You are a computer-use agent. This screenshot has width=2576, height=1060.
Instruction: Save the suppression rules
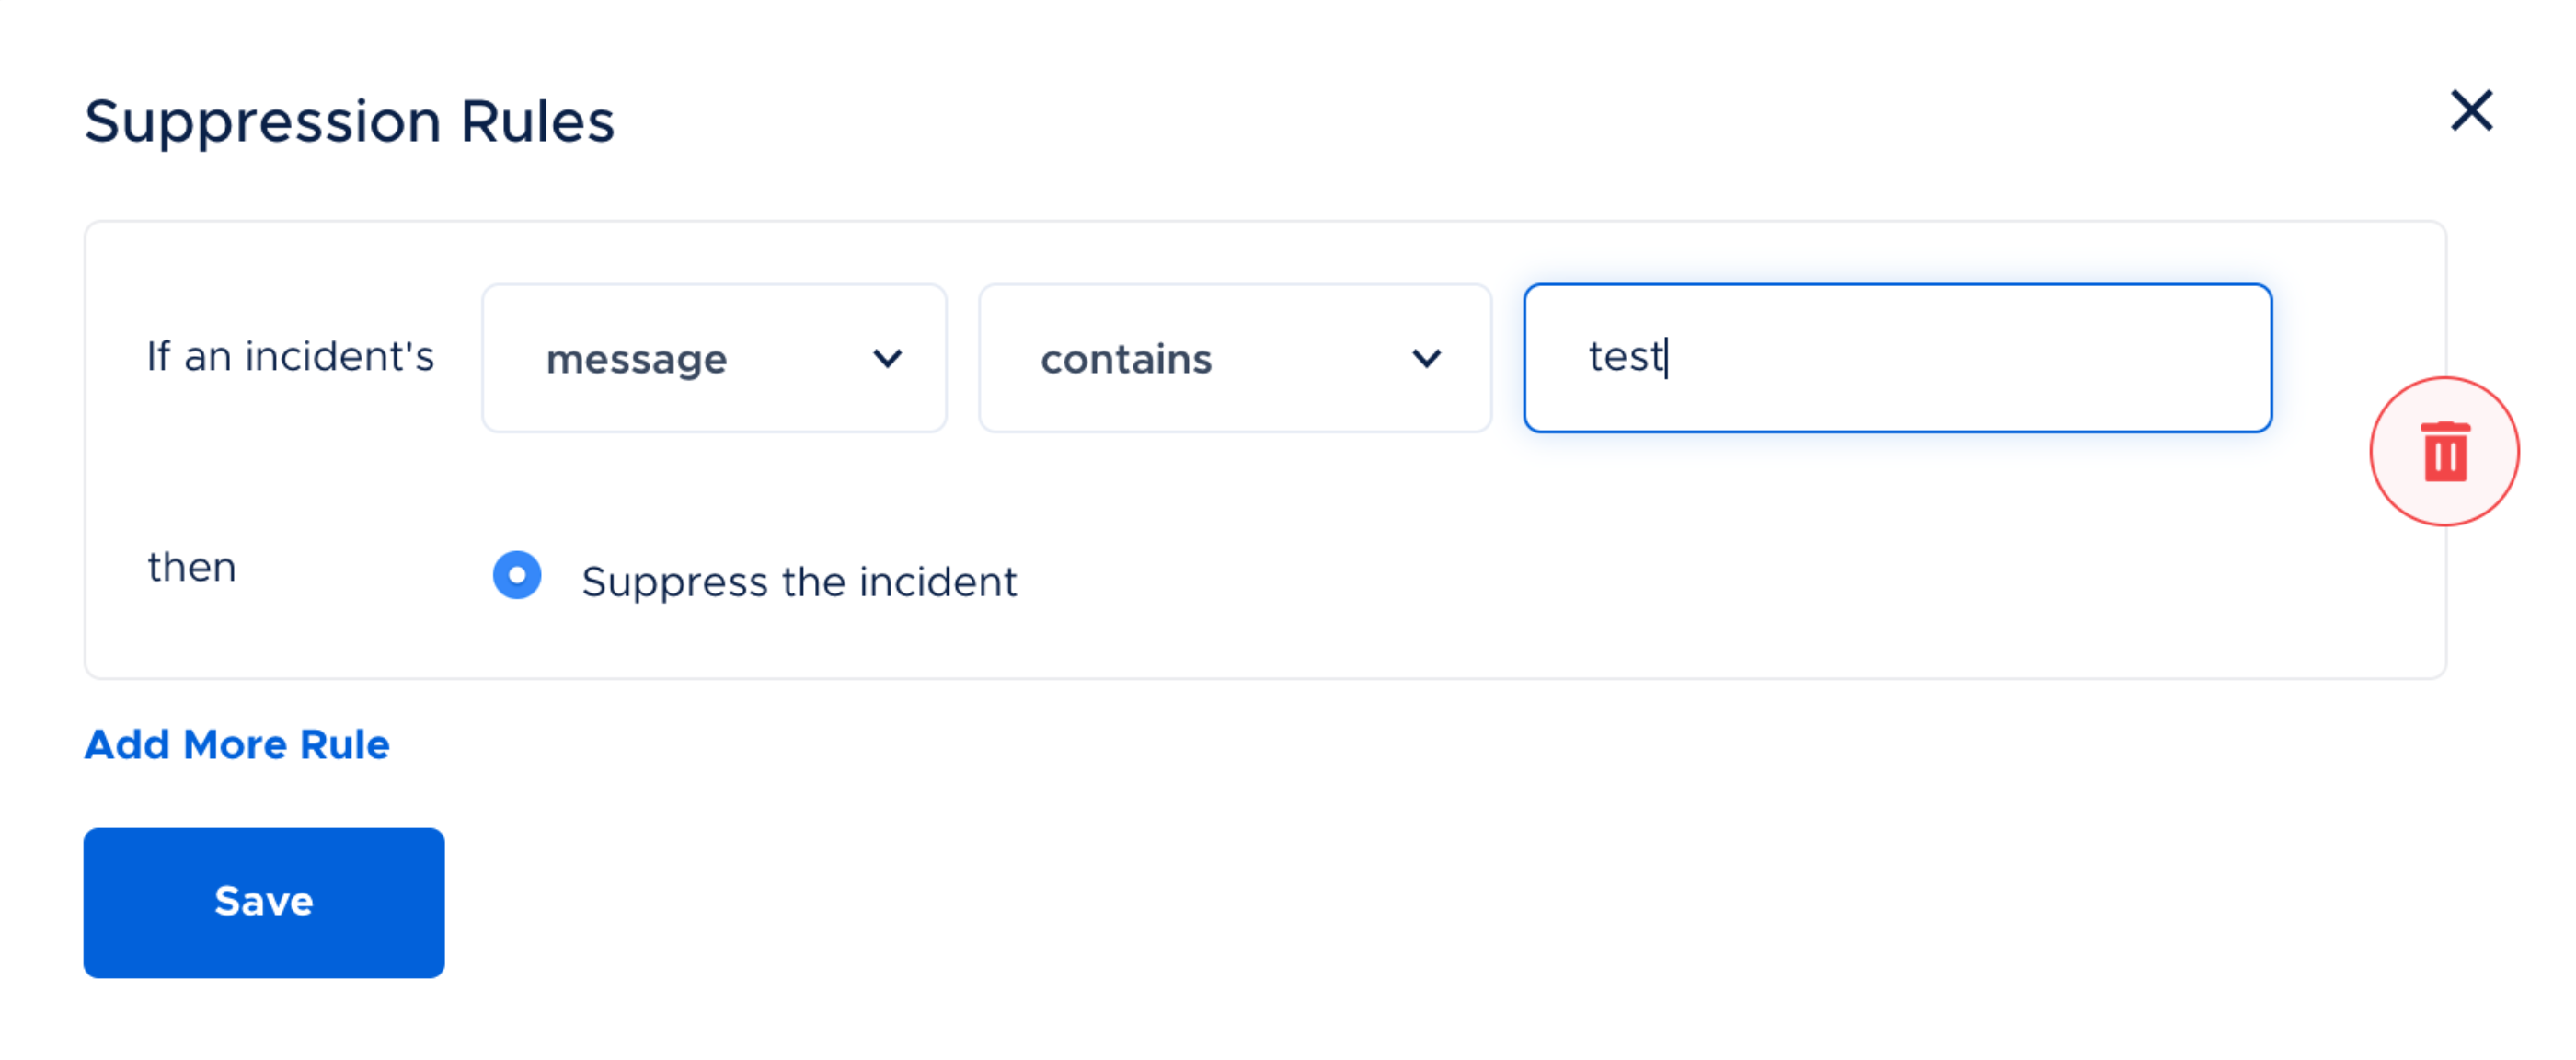[x=264, y=902]
